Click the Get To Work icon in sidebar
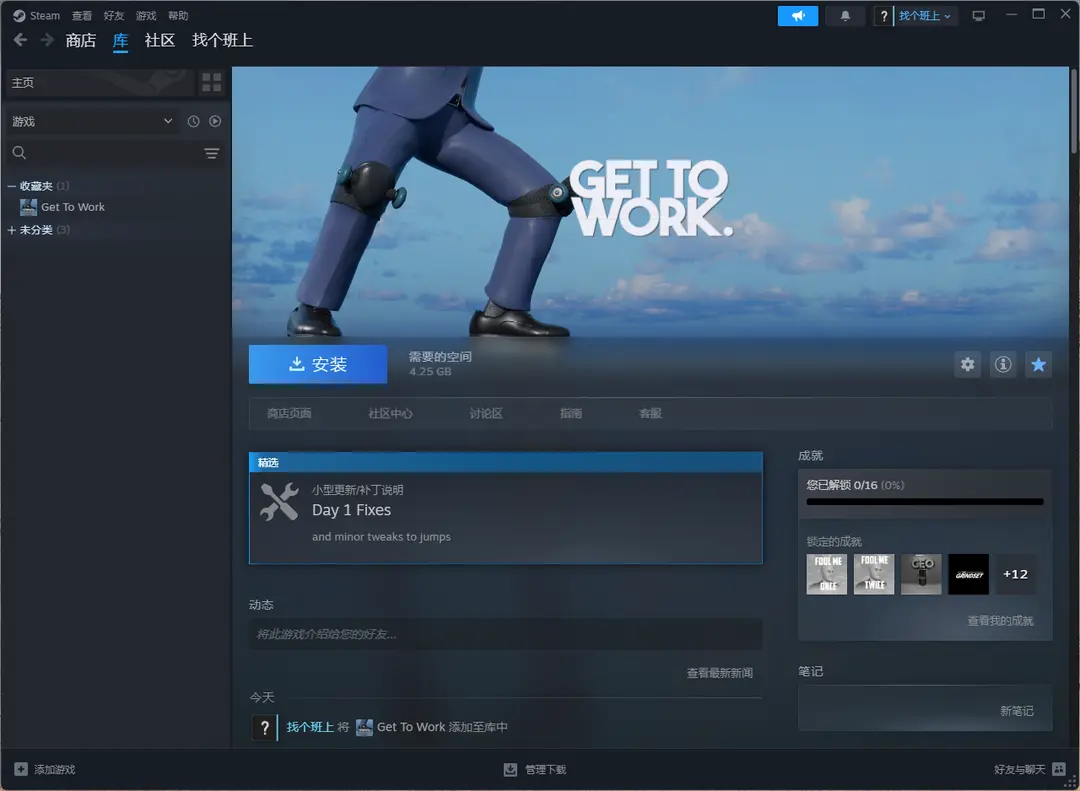 coord(28,207)
